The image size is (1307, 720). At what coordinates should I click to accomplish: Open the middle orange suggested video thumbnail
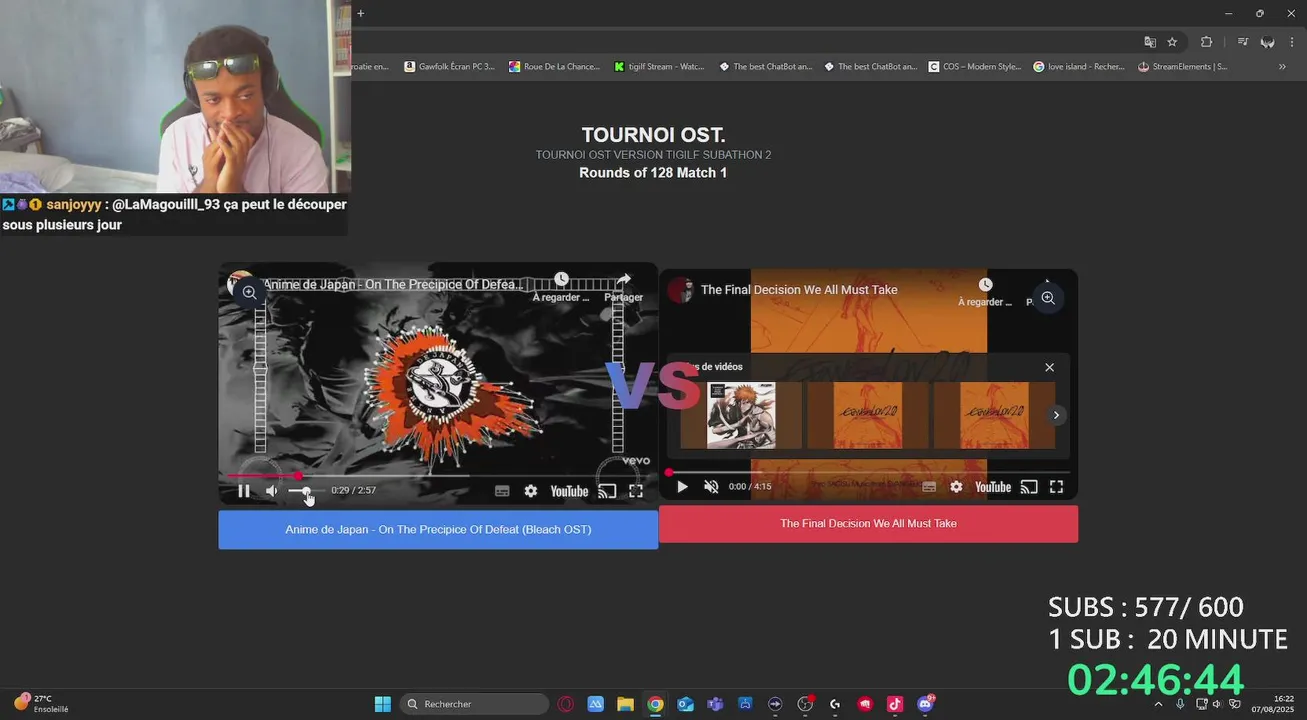point(867,415)
